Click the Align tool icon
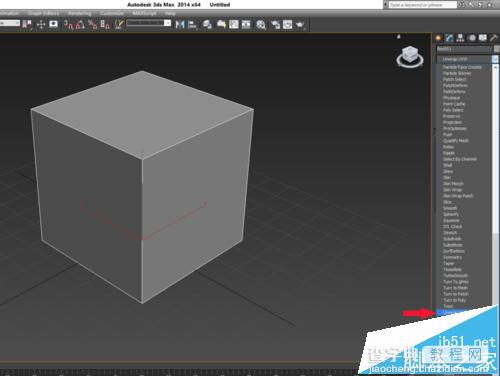This screenshot has width=500, height=376. tap(192, 24)
